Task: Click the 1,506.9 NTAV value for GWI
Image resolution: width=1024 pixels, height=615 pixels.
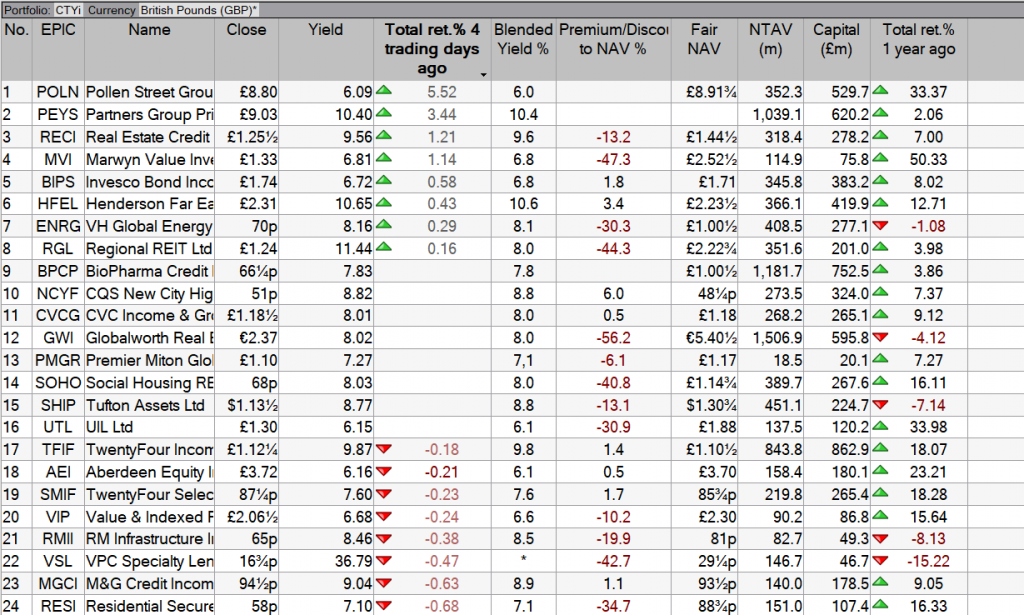Action: (777, 338)
